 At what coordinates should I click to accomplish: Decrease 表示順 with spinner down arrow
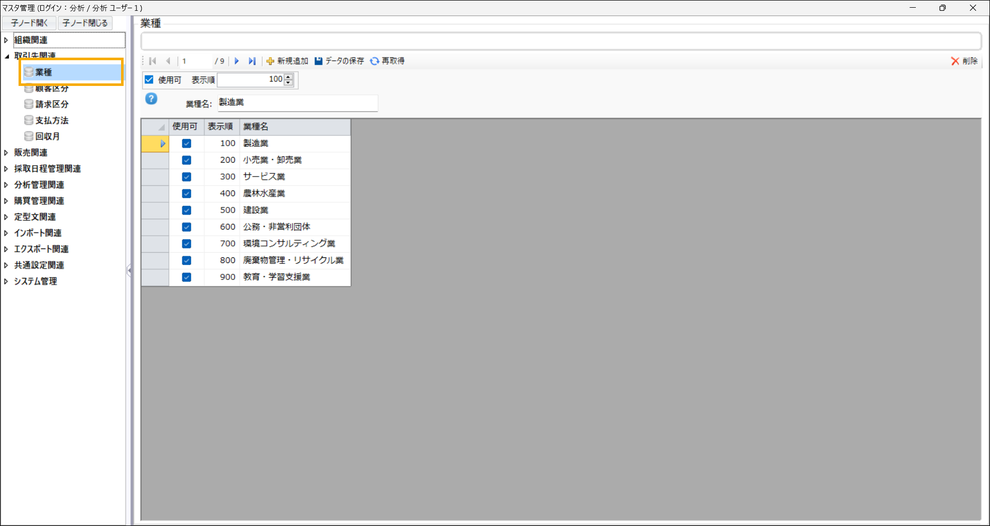tap(289, 83)
